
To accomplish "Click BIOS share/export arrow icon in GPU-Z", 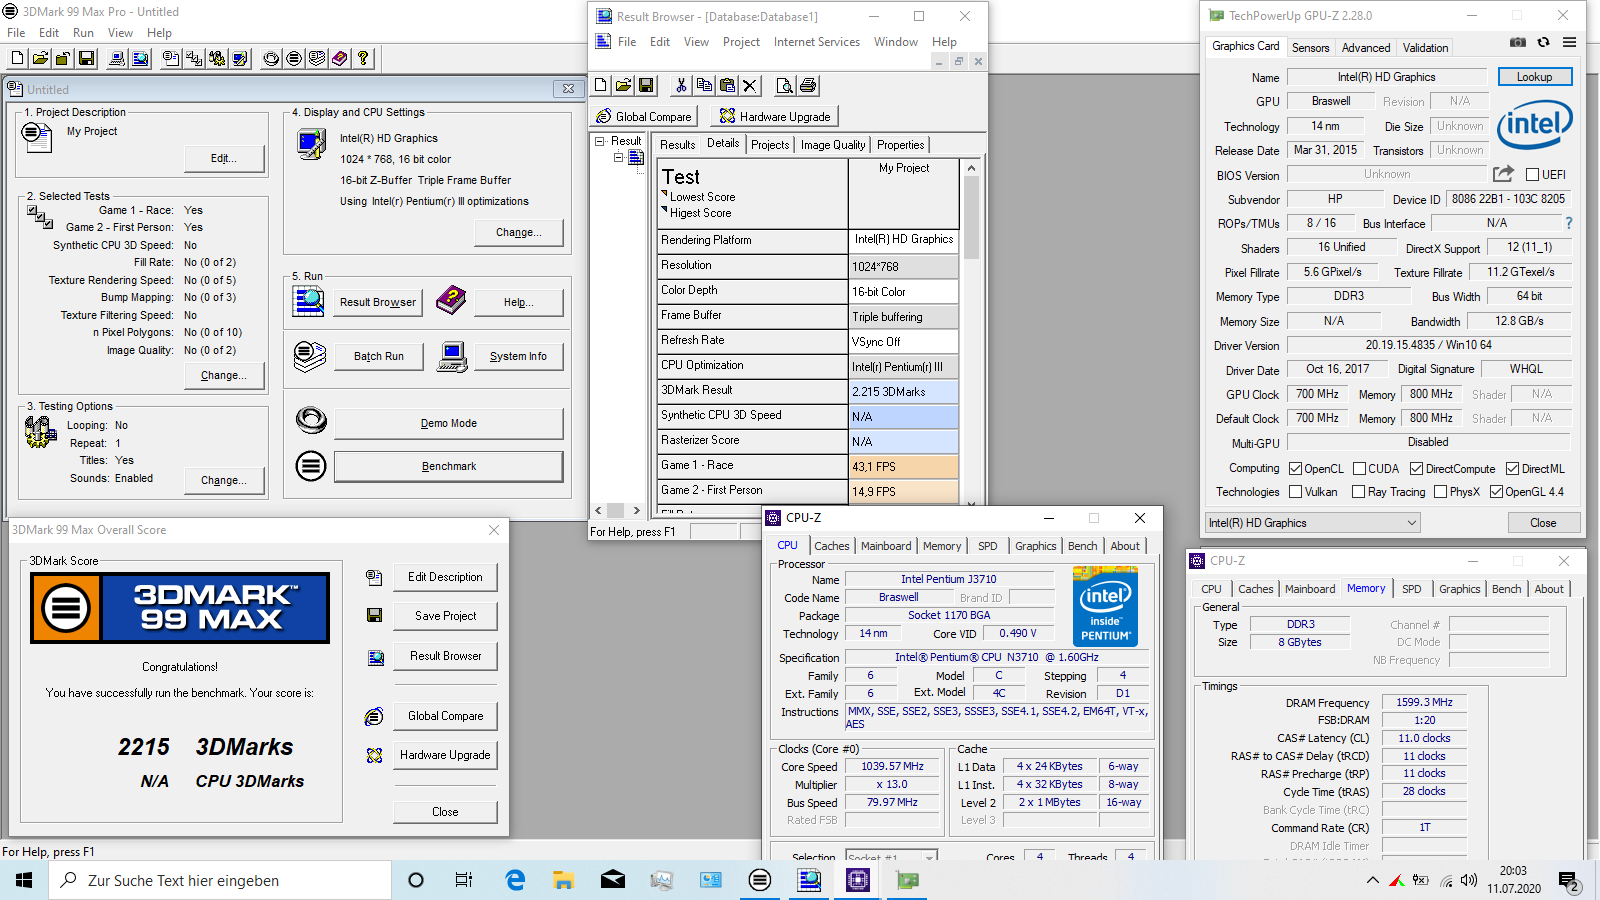I will pyautogui.click(x=1503, y=174).
